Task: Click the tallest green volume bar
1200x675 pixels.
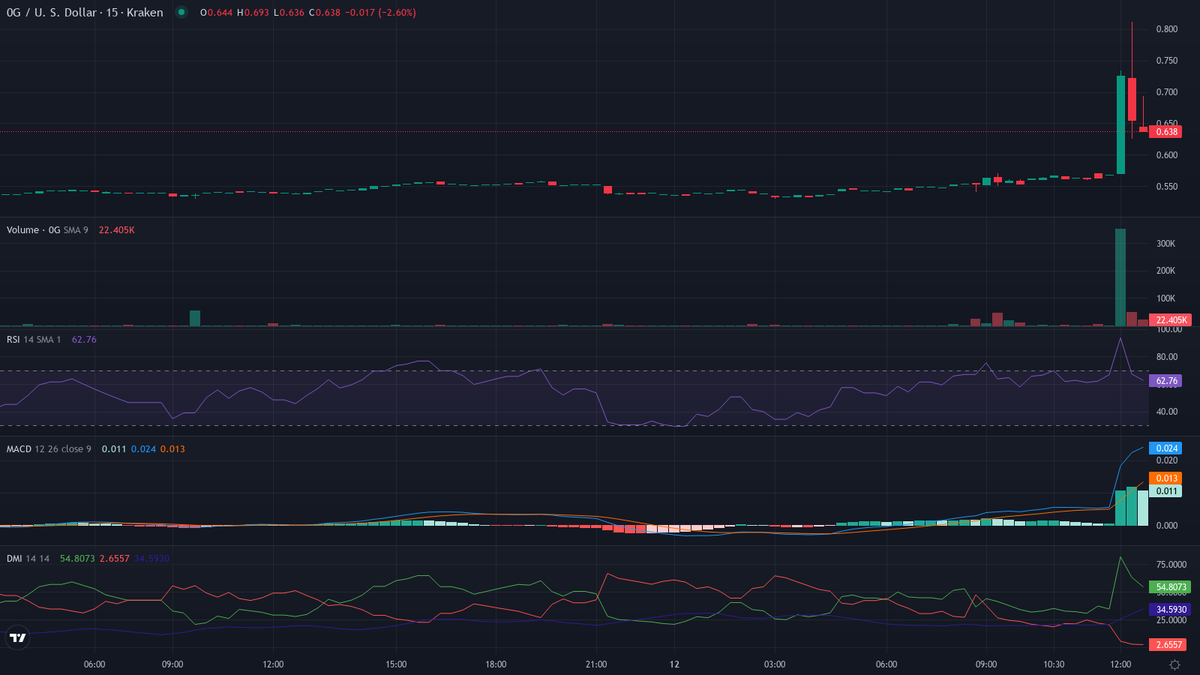Action: pos(1120,277)
